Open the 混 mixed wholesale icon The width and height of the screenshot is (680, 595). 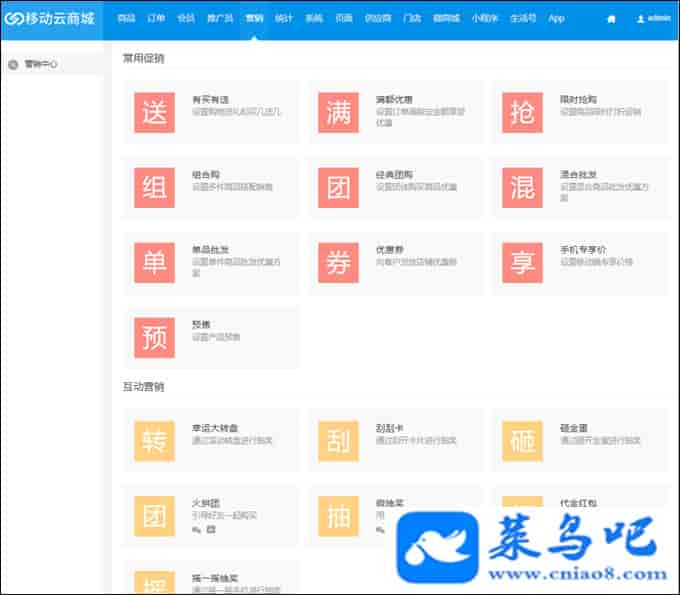[522, 187]
